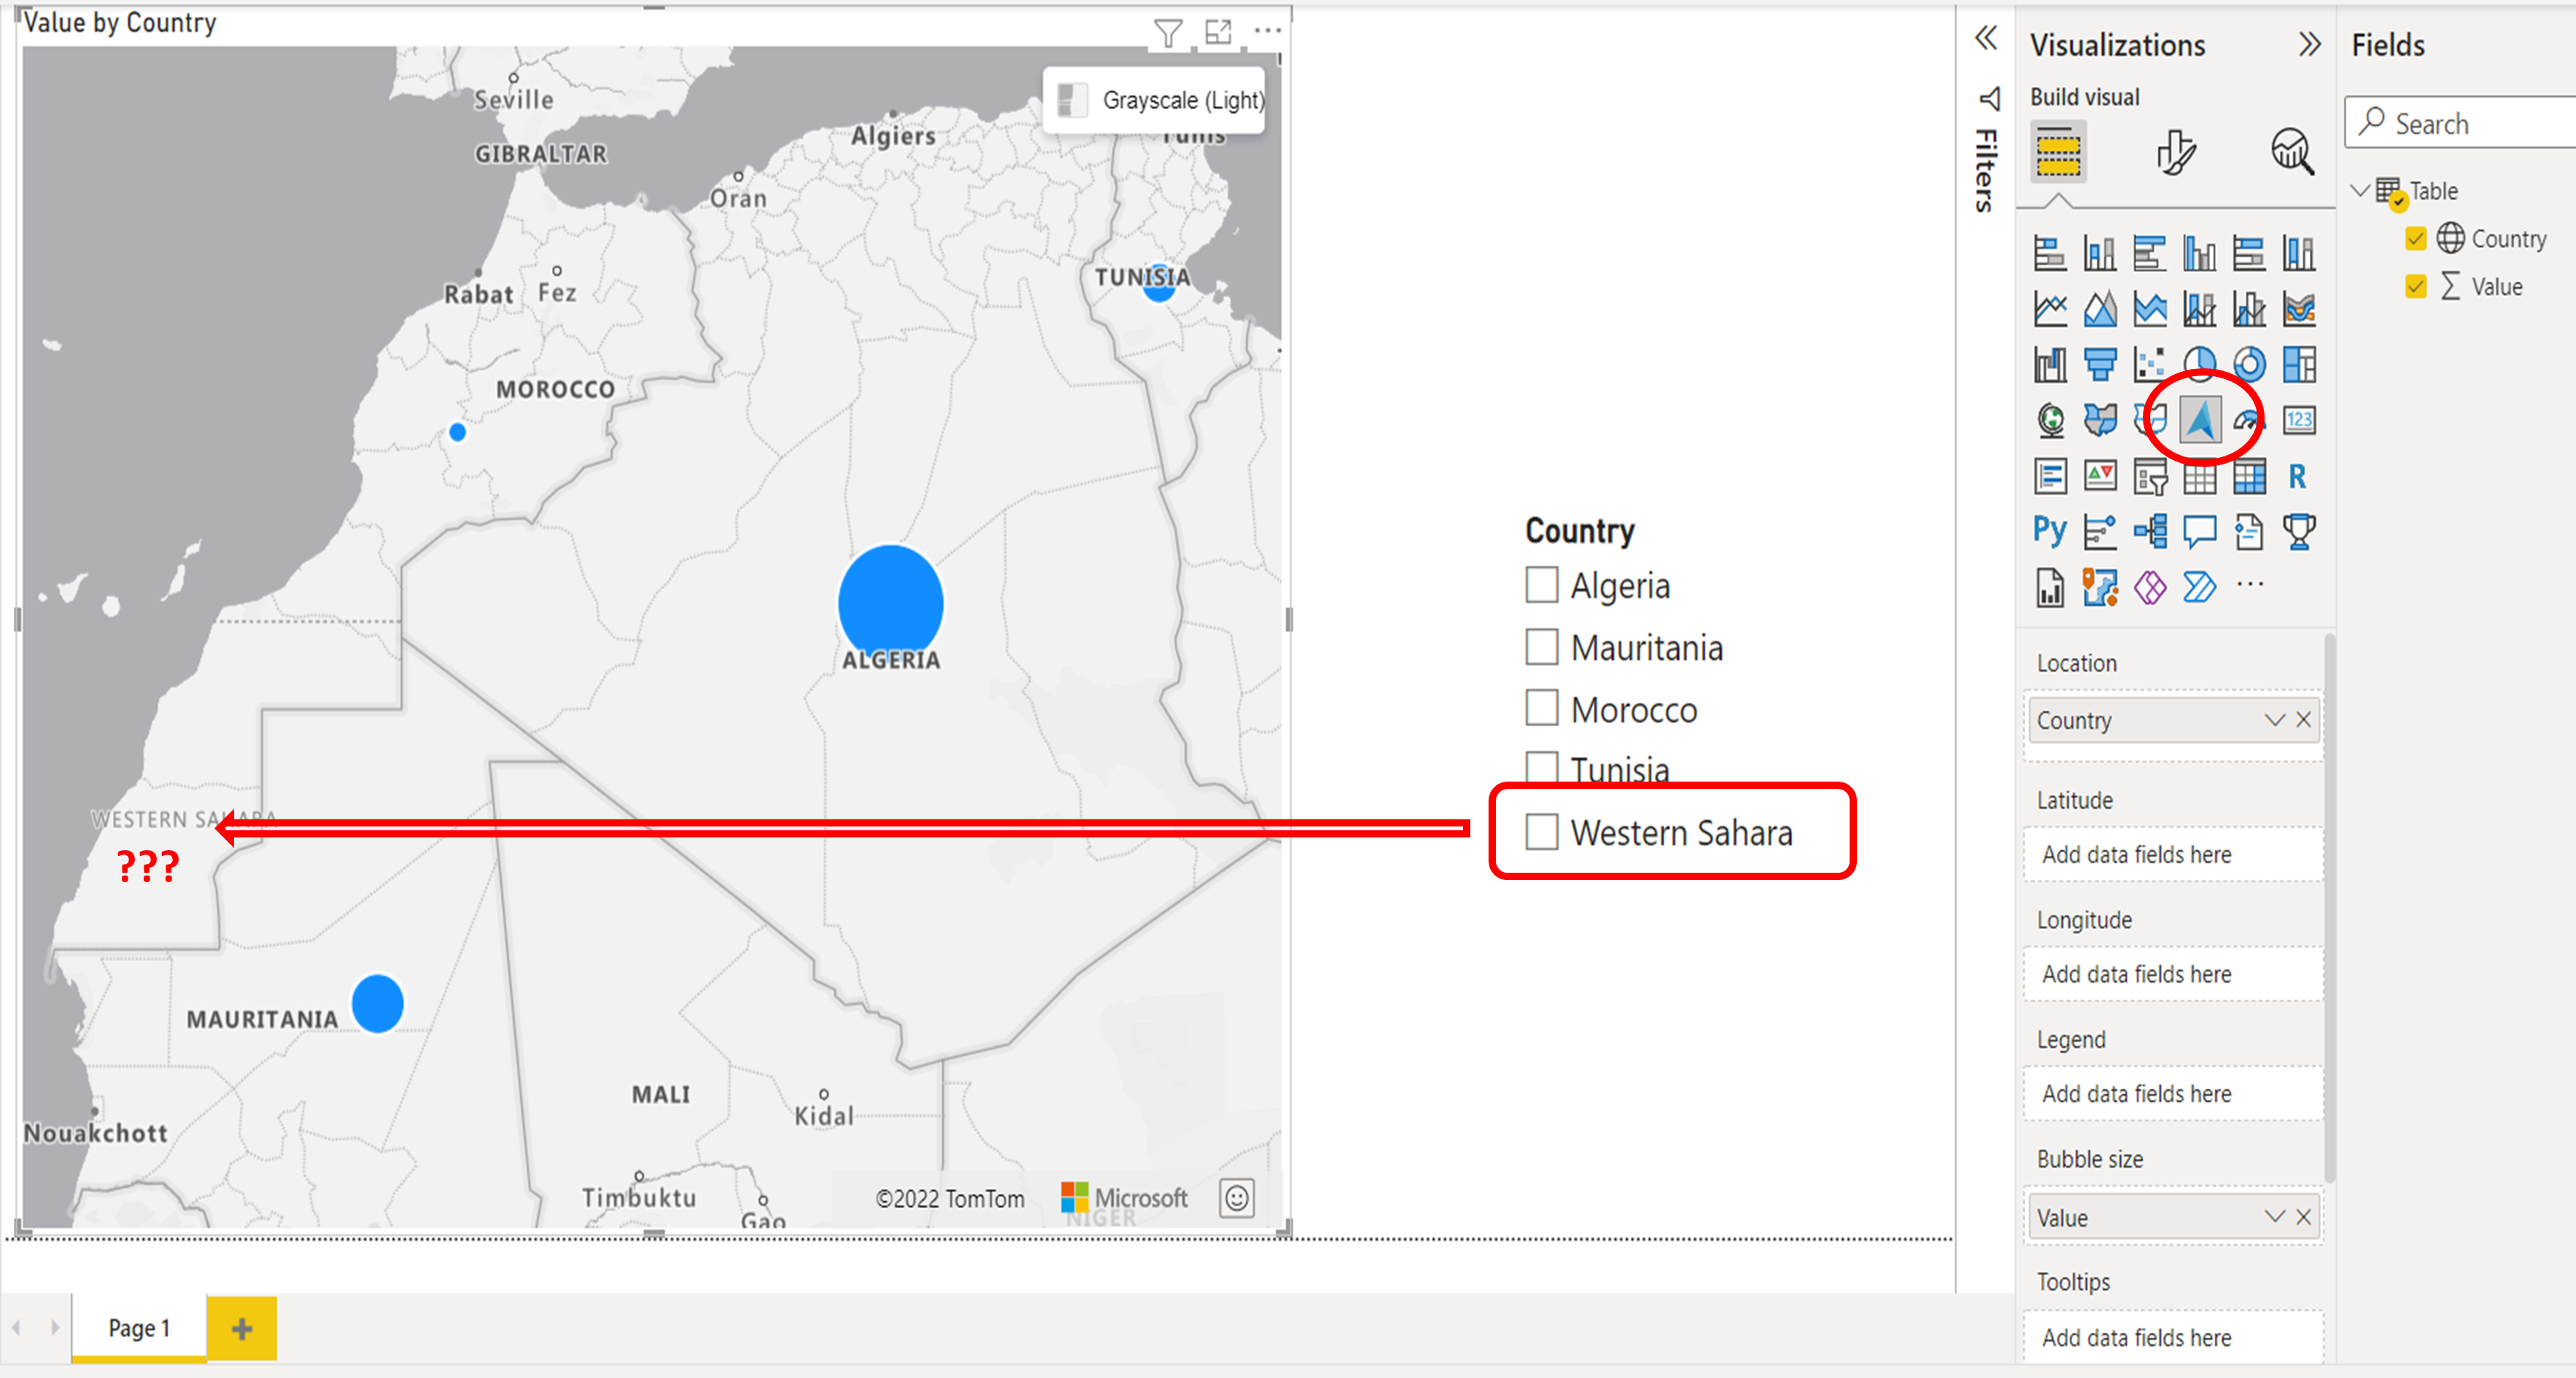This screenshot has width=2576, height=1378.
Task: Check the Western Sahara slicer checkbox
Action: click(1541, 831)
